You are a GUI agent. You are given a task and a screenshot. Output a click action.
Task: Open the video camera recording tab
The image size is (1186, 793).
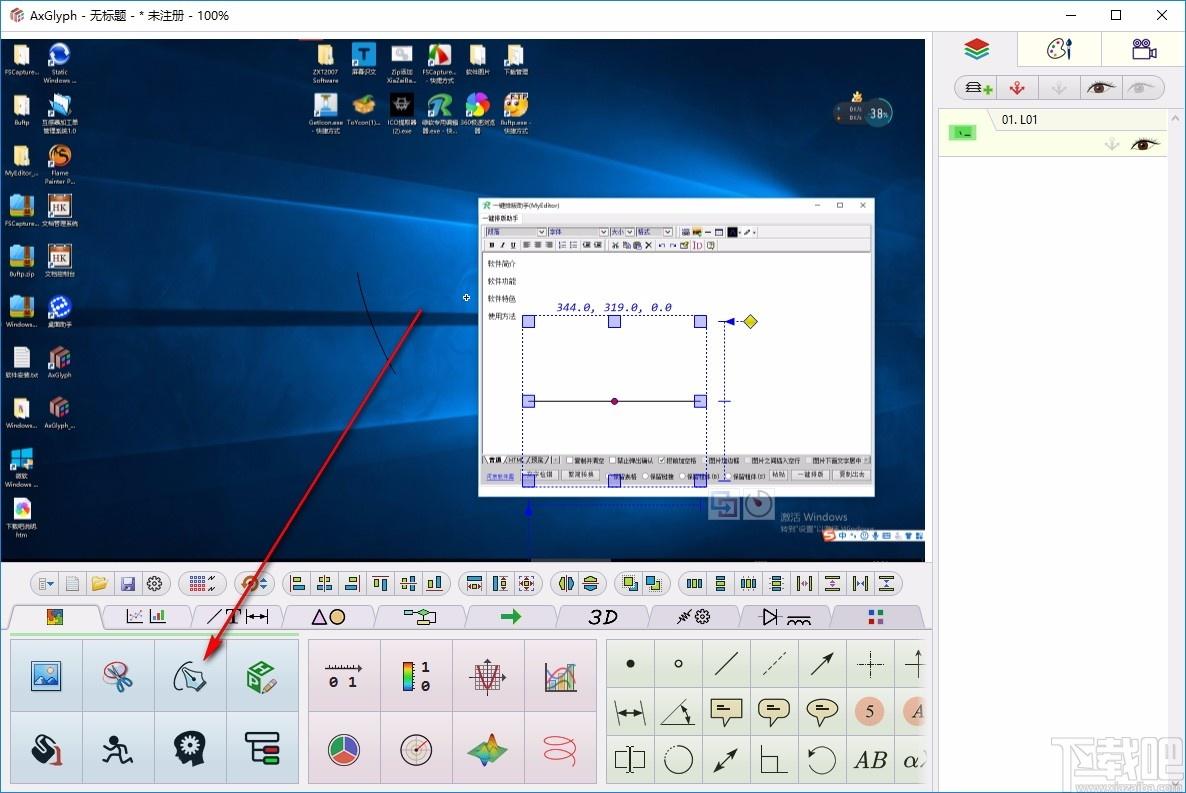1144,49
